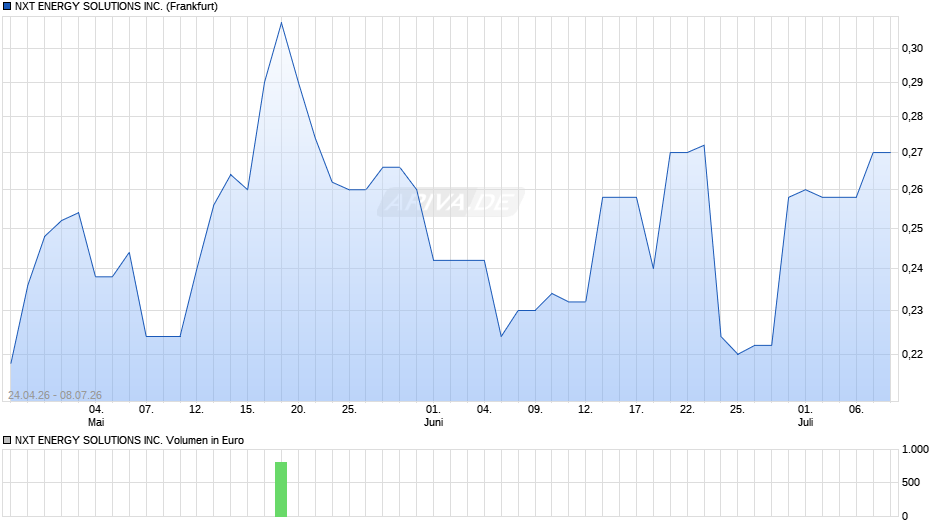Viewport: 940px width, 526px height.
Task: Click the 0,29 price axis label
Action: 912,82
